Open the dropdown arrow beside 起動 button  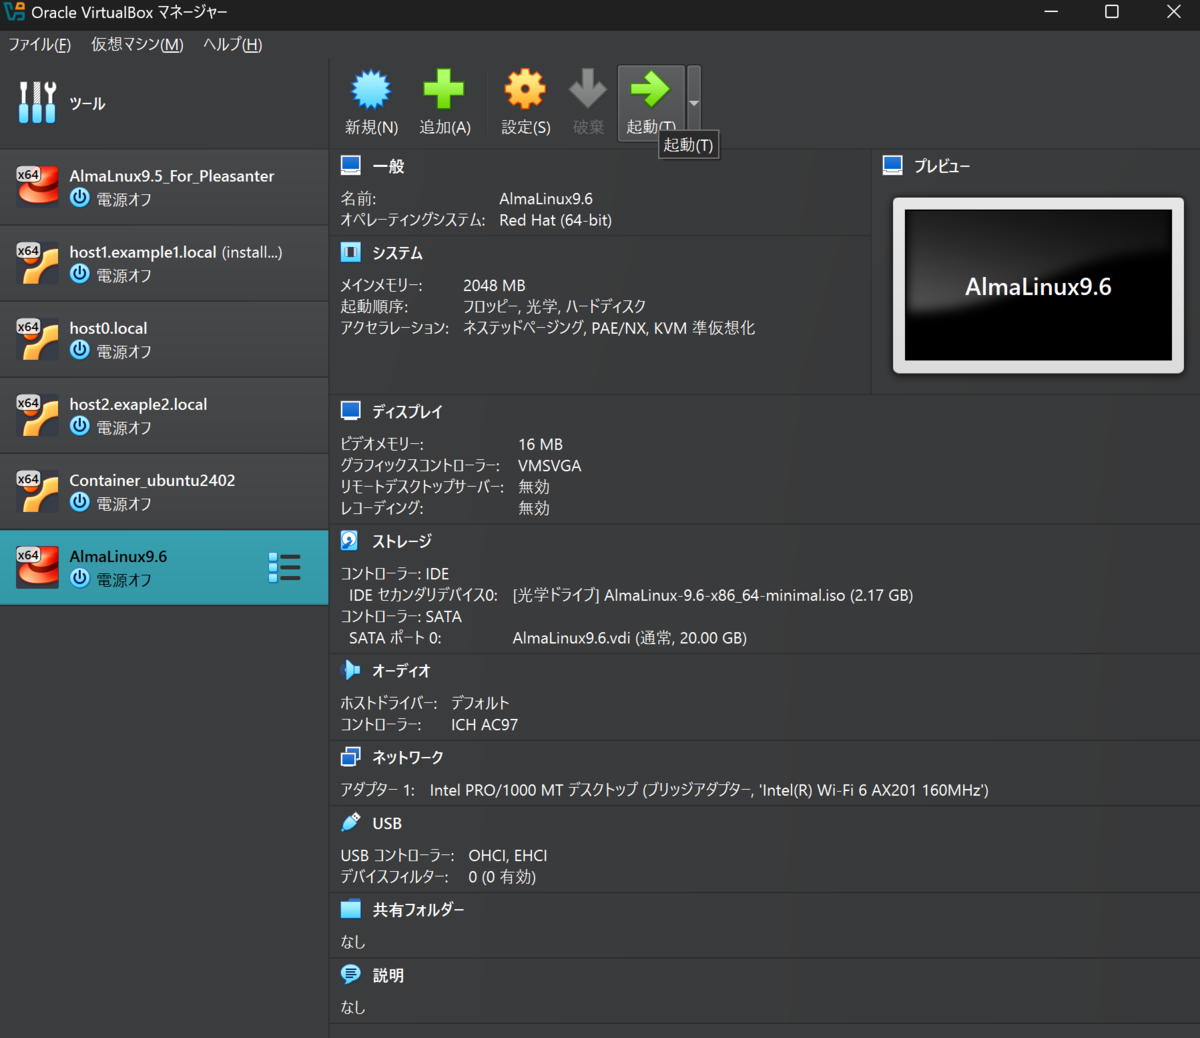pyautogui.click(x=694, y=103)
